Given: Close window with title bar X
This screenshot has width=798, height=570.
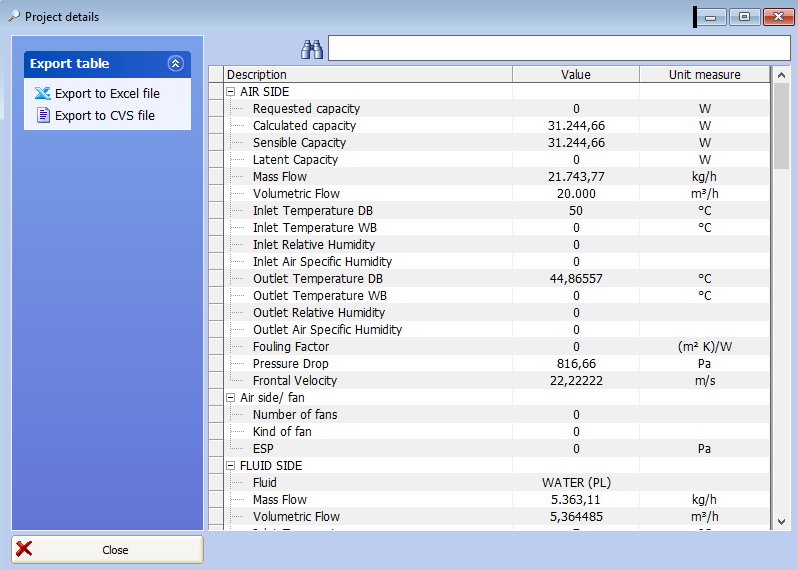Looking at the screenshot, I should click(x=778, y=17).
